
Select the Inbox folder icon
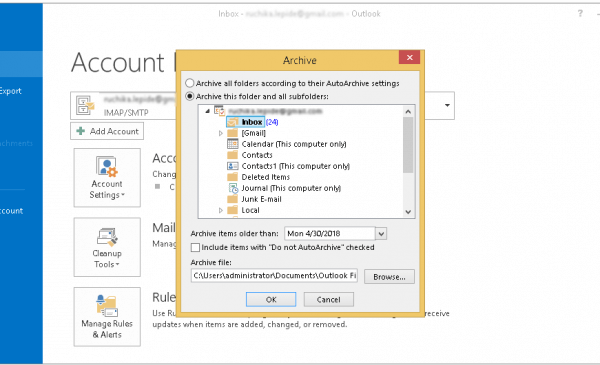click(x=233, y=122)
